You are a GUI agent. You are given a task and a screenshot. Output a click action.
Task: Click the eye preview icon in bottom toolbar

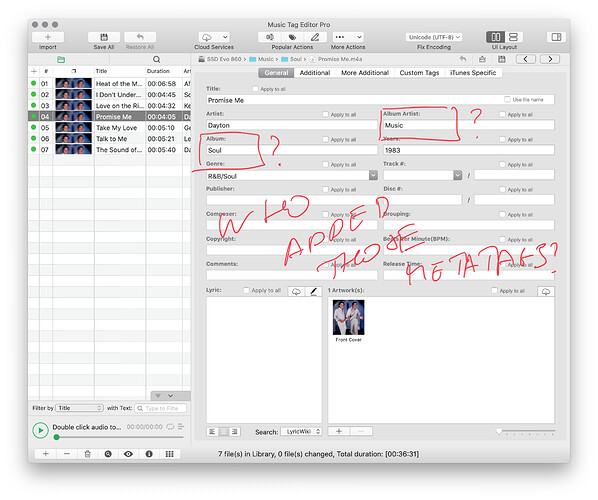[129, 454]
